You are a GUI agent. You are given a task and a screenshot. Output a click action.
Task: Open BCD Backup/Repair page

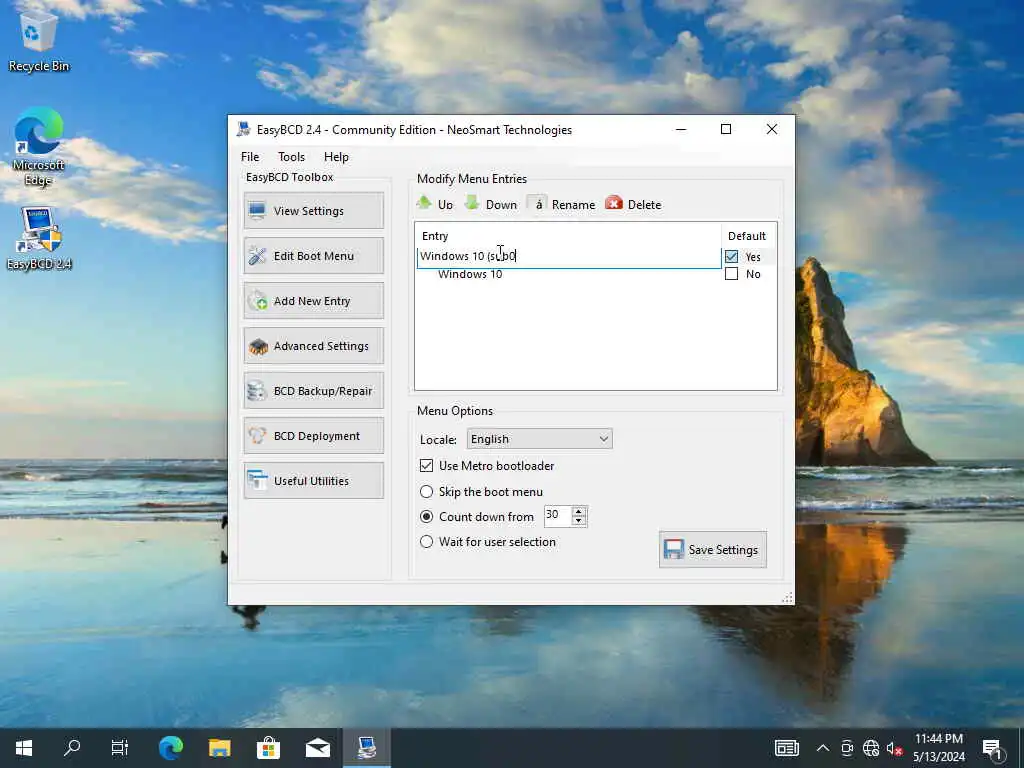pos(313,391)
